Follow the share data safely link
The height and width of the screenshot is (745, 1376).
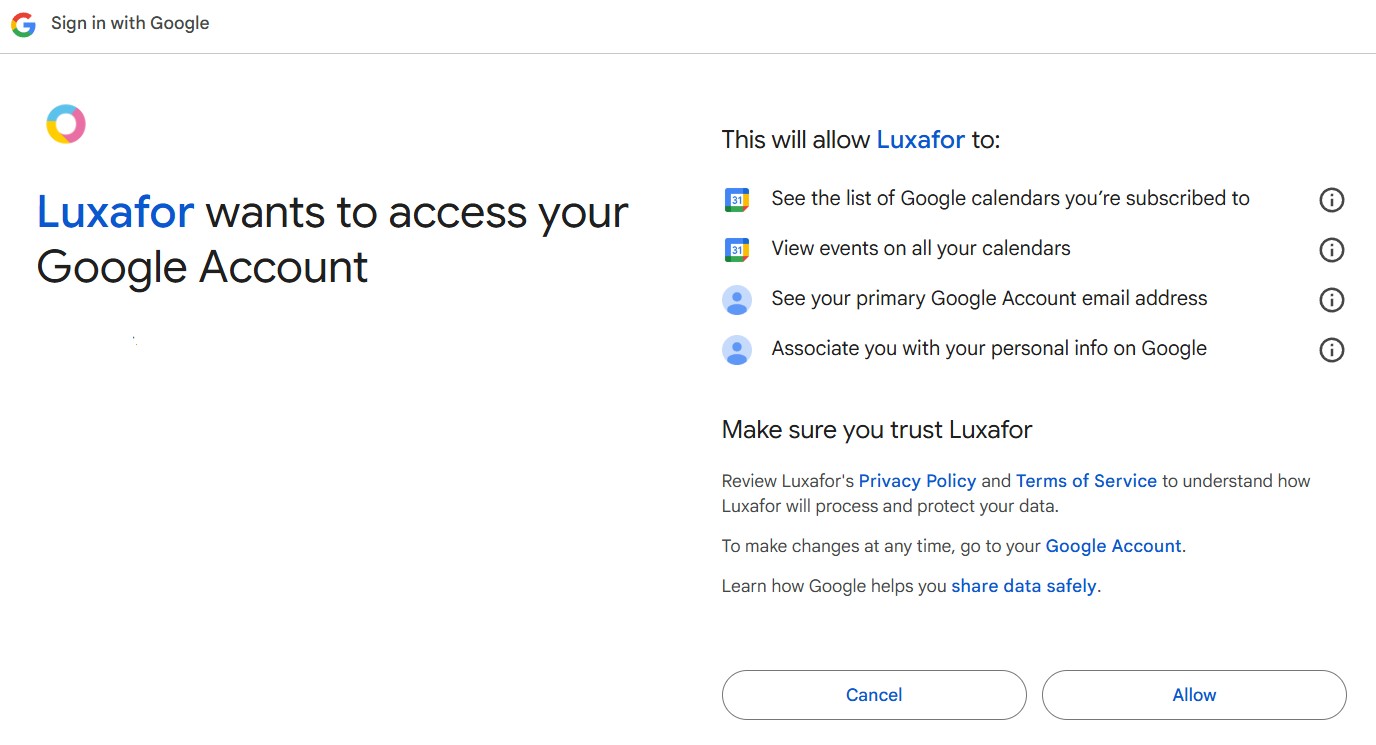[x=1024, y=586]
